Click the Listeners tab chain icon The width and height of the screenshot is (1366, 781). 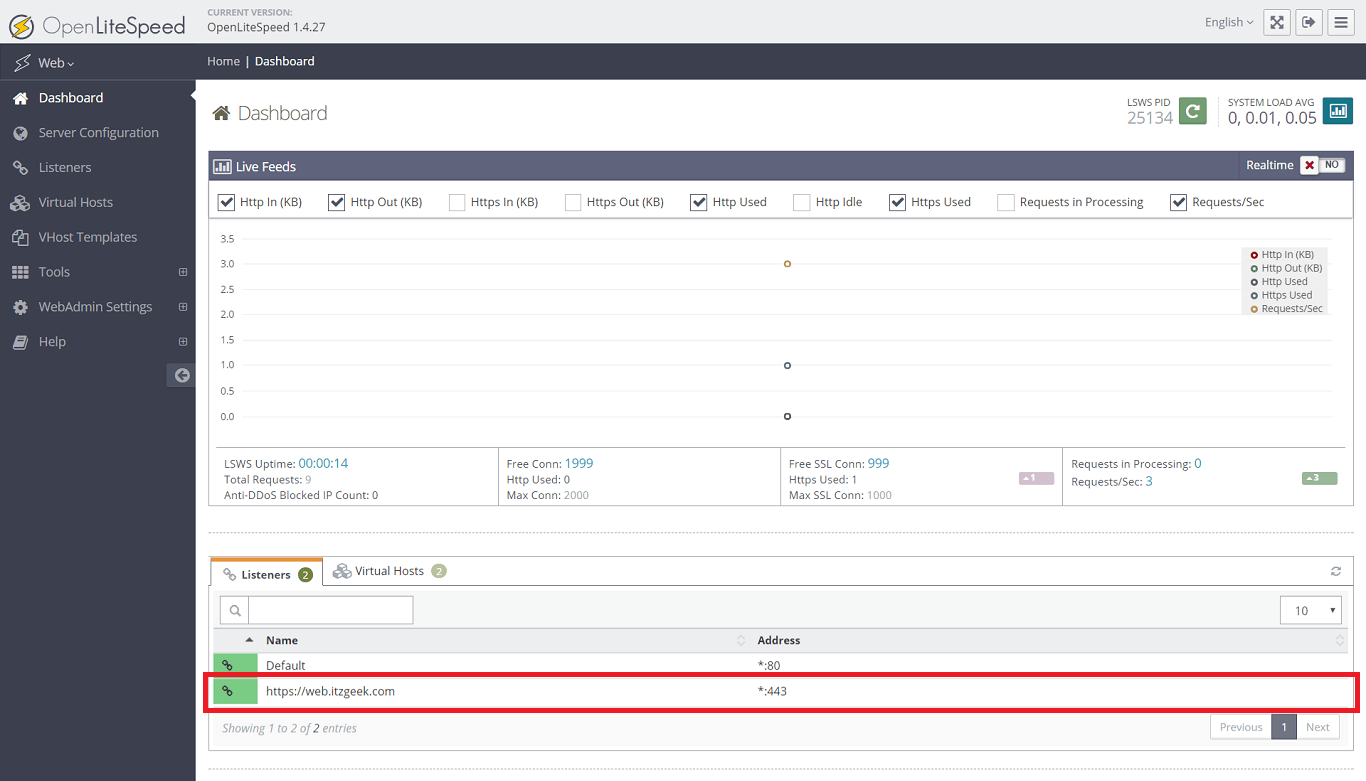click(230, 575)
